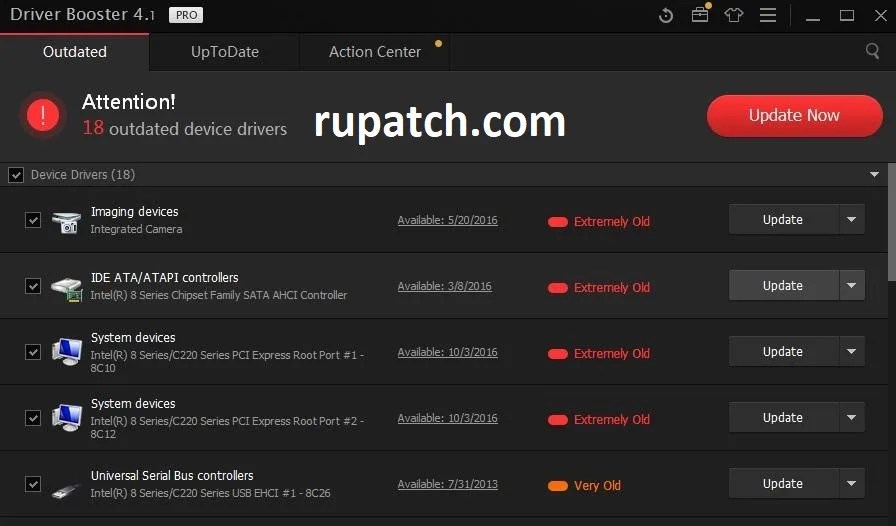Update the Integrated Camera driver
The image size is (896, 526).
point(783,220)
